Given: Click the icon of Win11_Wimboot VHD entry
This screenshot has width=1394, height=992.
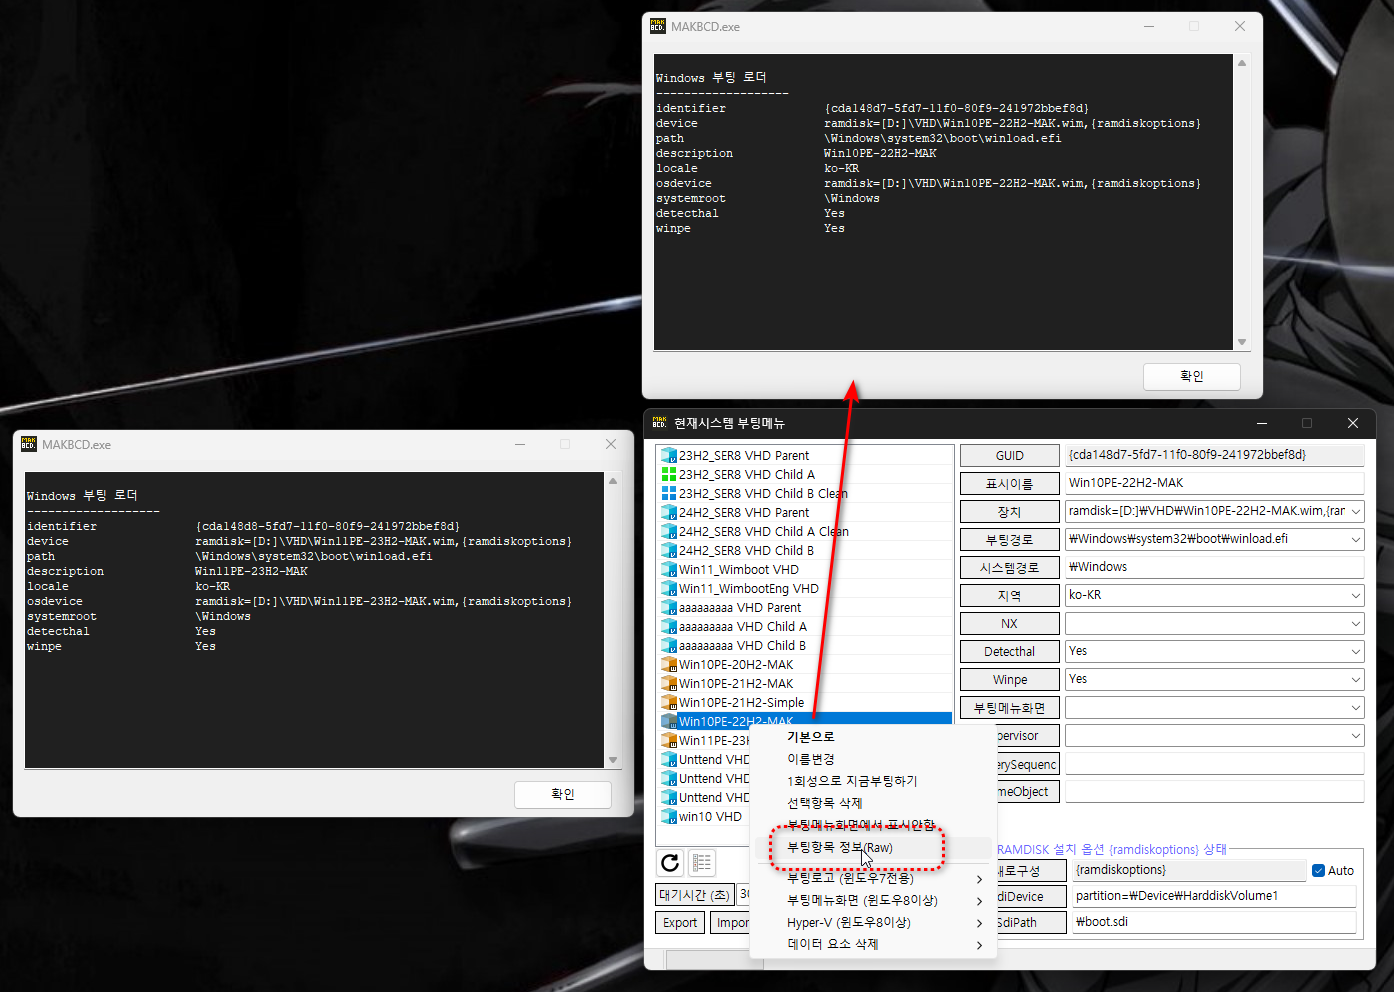Looking at the screenshot, I should point(669,570).
